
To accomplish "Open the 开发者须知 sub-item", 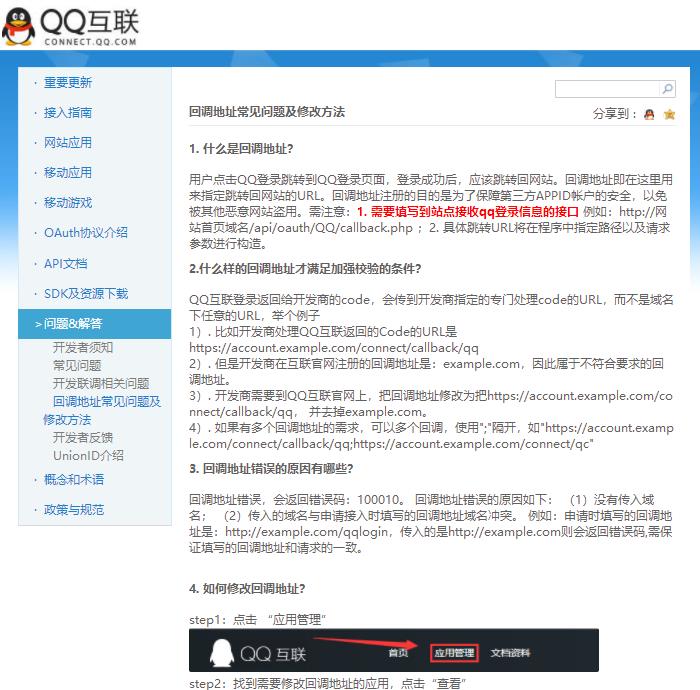I will (x=83, y=347).
